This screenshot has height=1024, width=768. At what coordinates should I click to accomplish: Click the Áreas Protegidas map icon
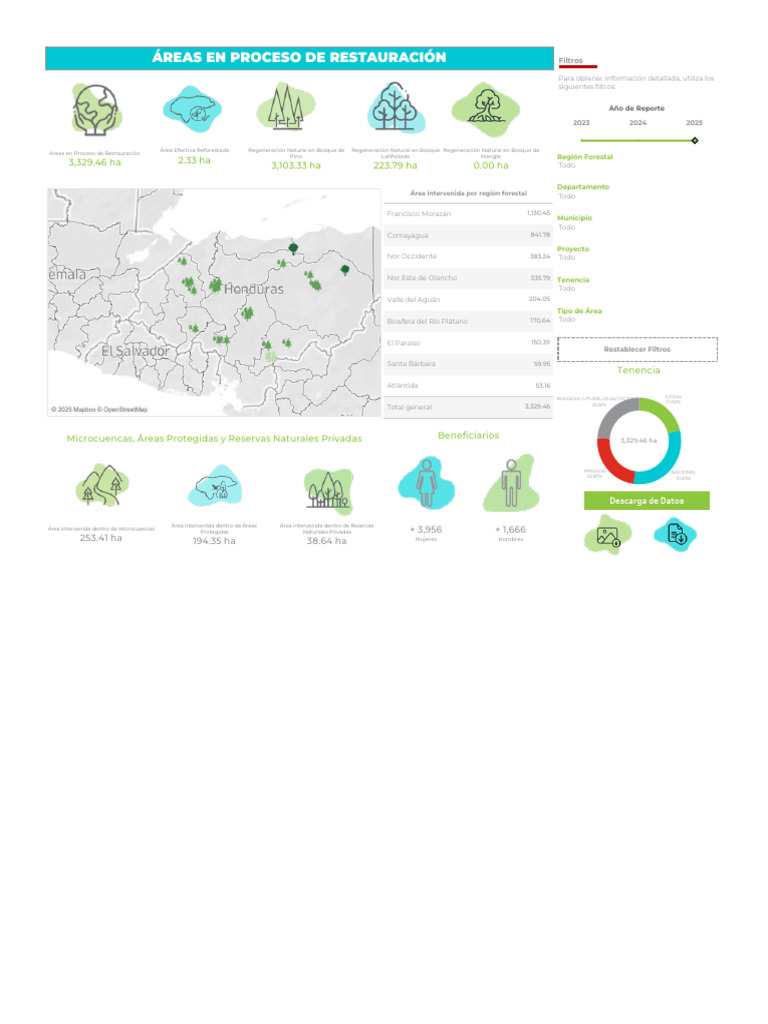215,486
